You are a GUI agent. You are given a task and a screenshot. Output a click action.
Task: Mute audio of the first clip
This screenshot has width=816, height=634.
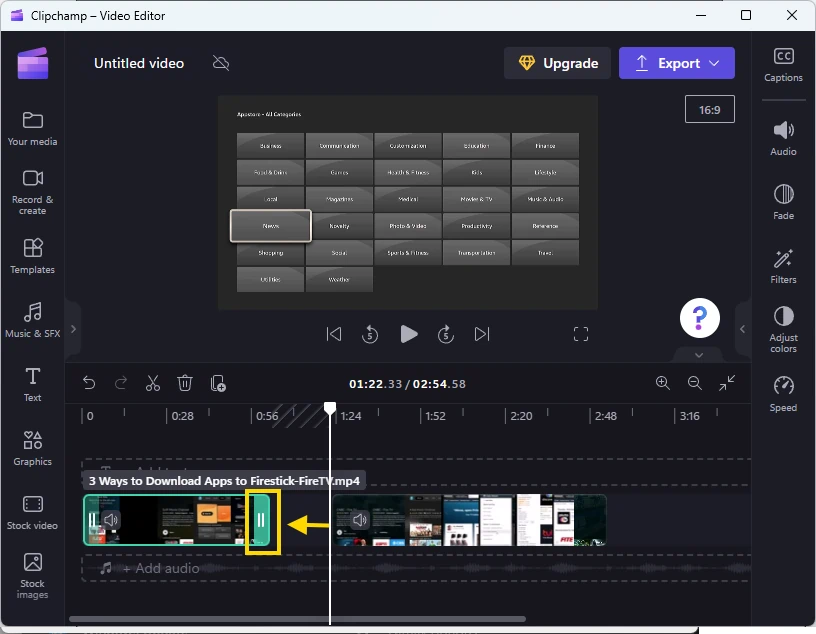(110, 519)
